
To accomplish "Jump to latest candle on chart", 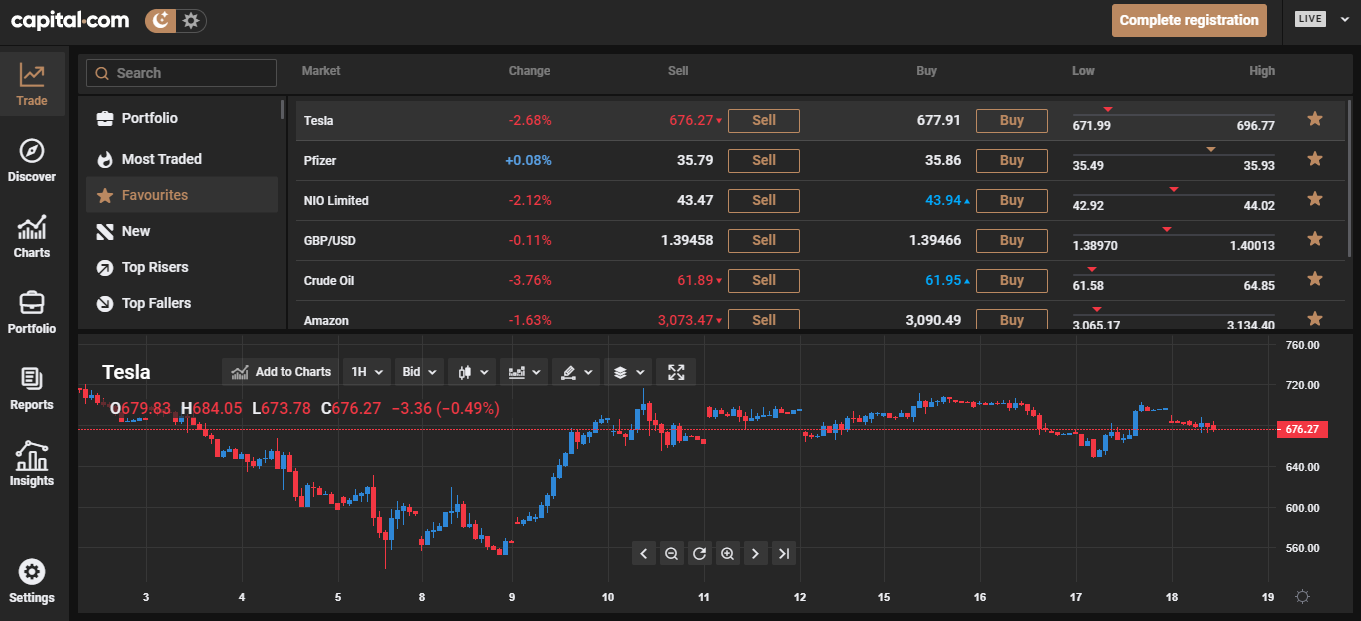I will pos(783,553).
